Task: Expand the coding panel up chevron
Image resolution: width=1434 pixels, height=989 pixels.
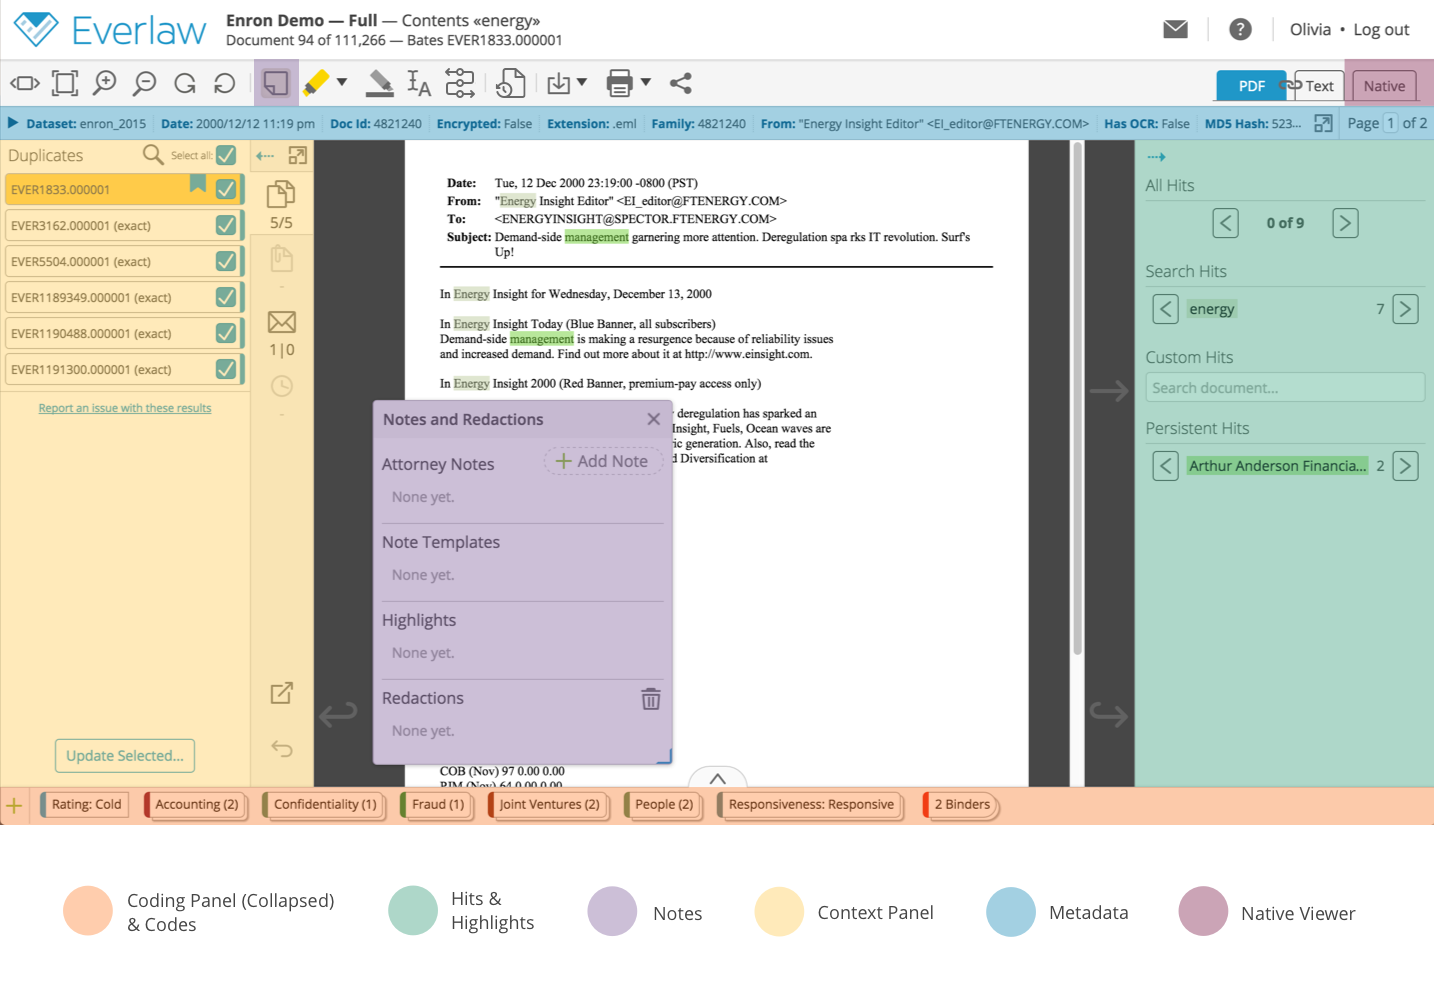Action: pos(717,778)
